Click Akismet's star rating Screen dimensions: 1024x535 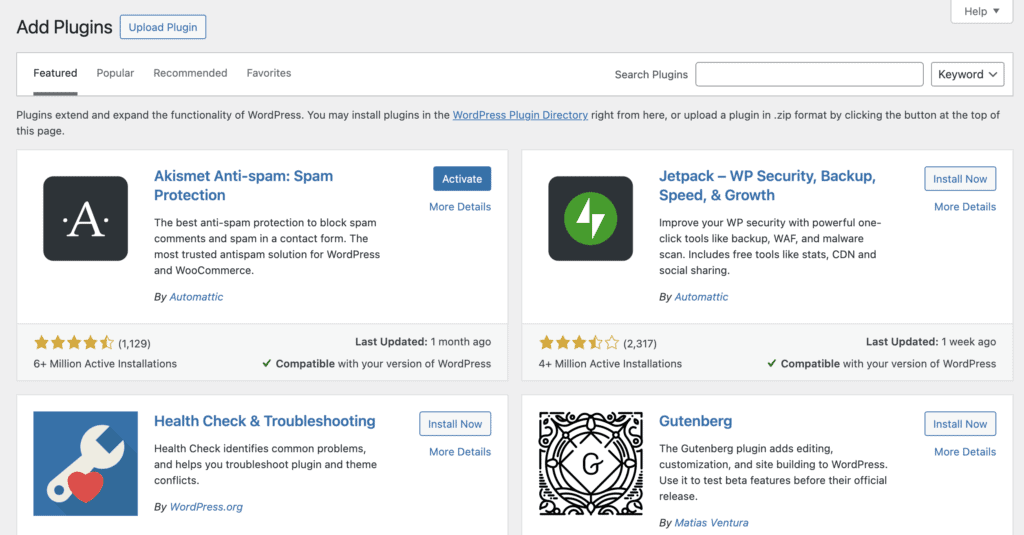[x=74, y=342]
